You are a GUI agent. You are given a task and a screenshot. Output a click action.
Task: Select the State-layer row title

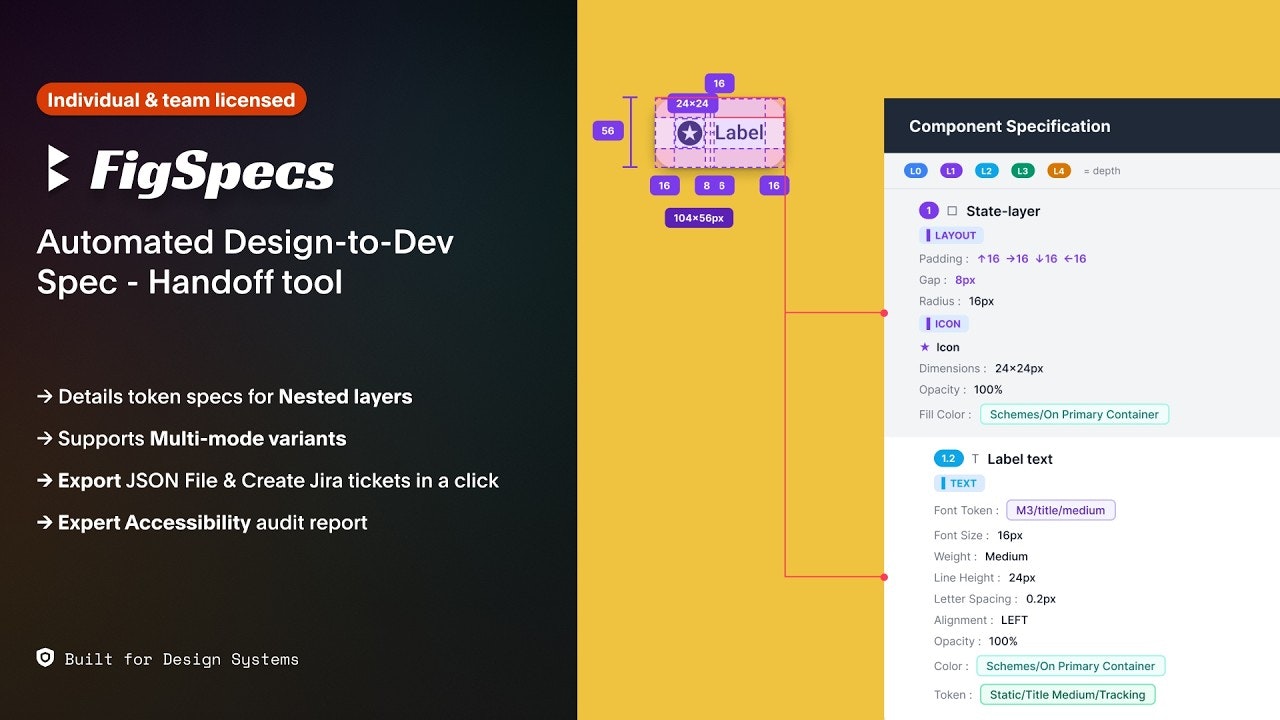(x=1003, y=211)
